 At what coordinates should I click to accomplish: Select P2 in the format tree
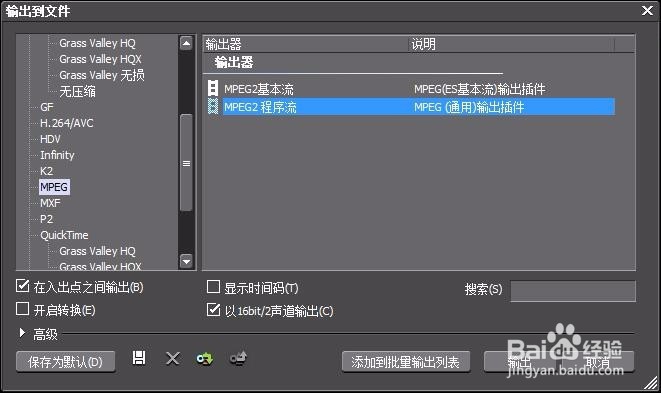(x=46, y=219)
